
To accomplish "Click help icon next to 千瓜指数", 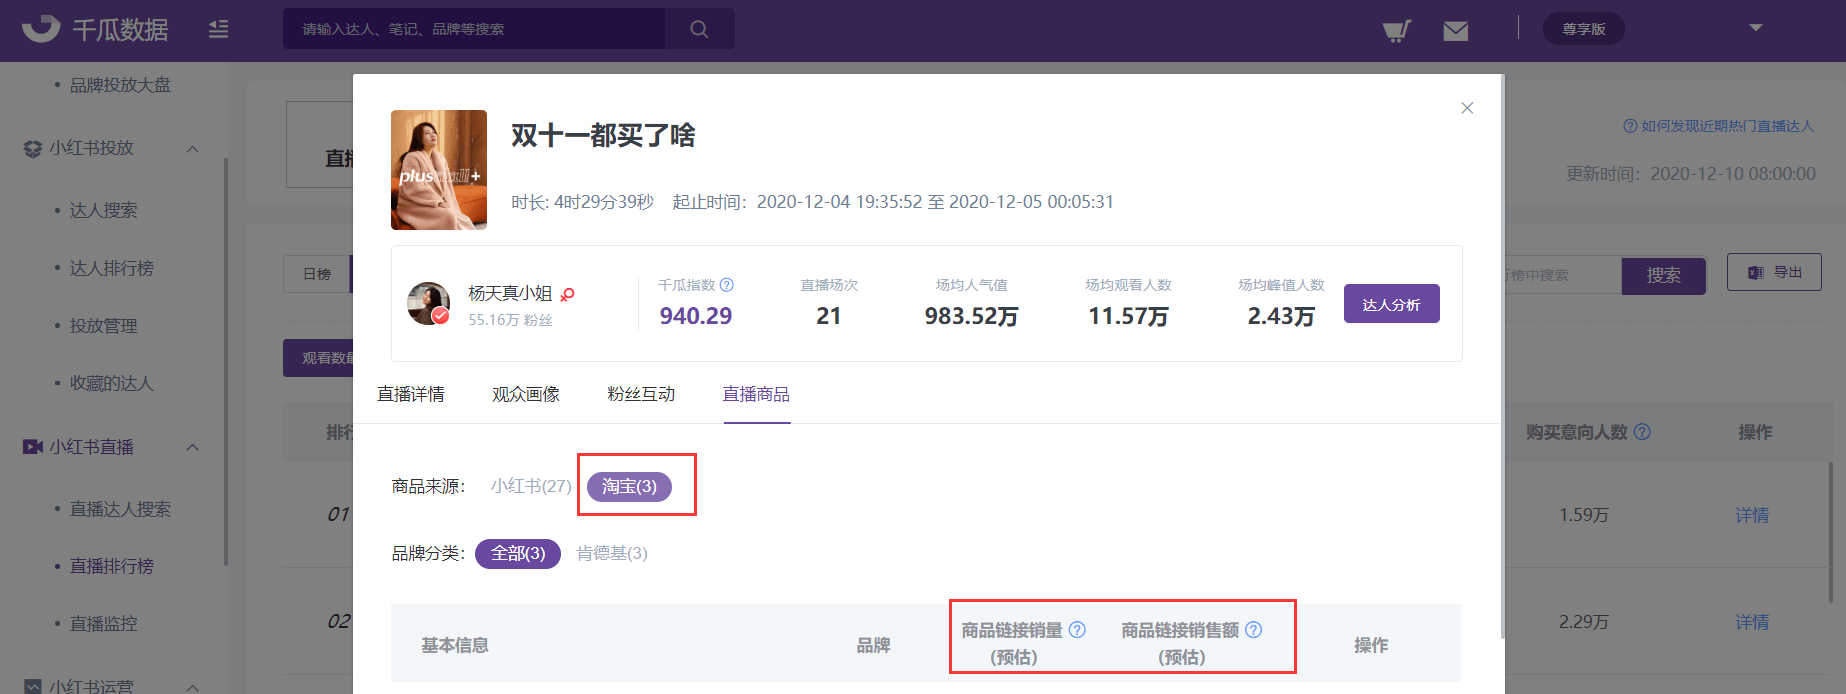I will click(x=727, y=285).
